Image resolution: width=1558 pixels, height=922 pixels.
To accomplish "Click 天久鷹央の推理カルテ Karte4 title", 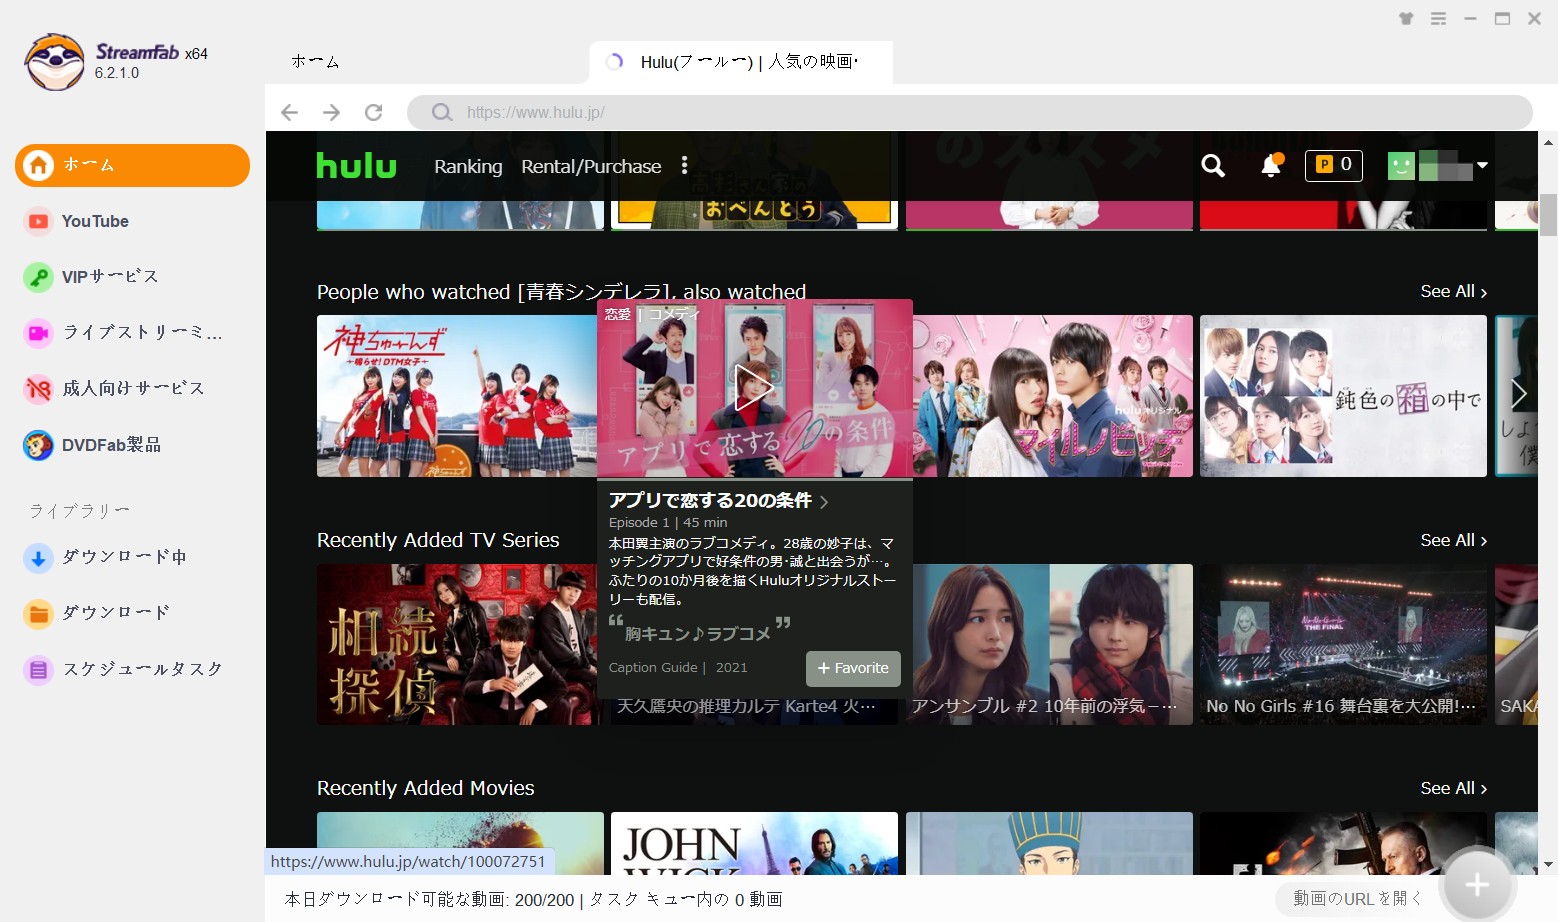I will click(x=746, y=706).
